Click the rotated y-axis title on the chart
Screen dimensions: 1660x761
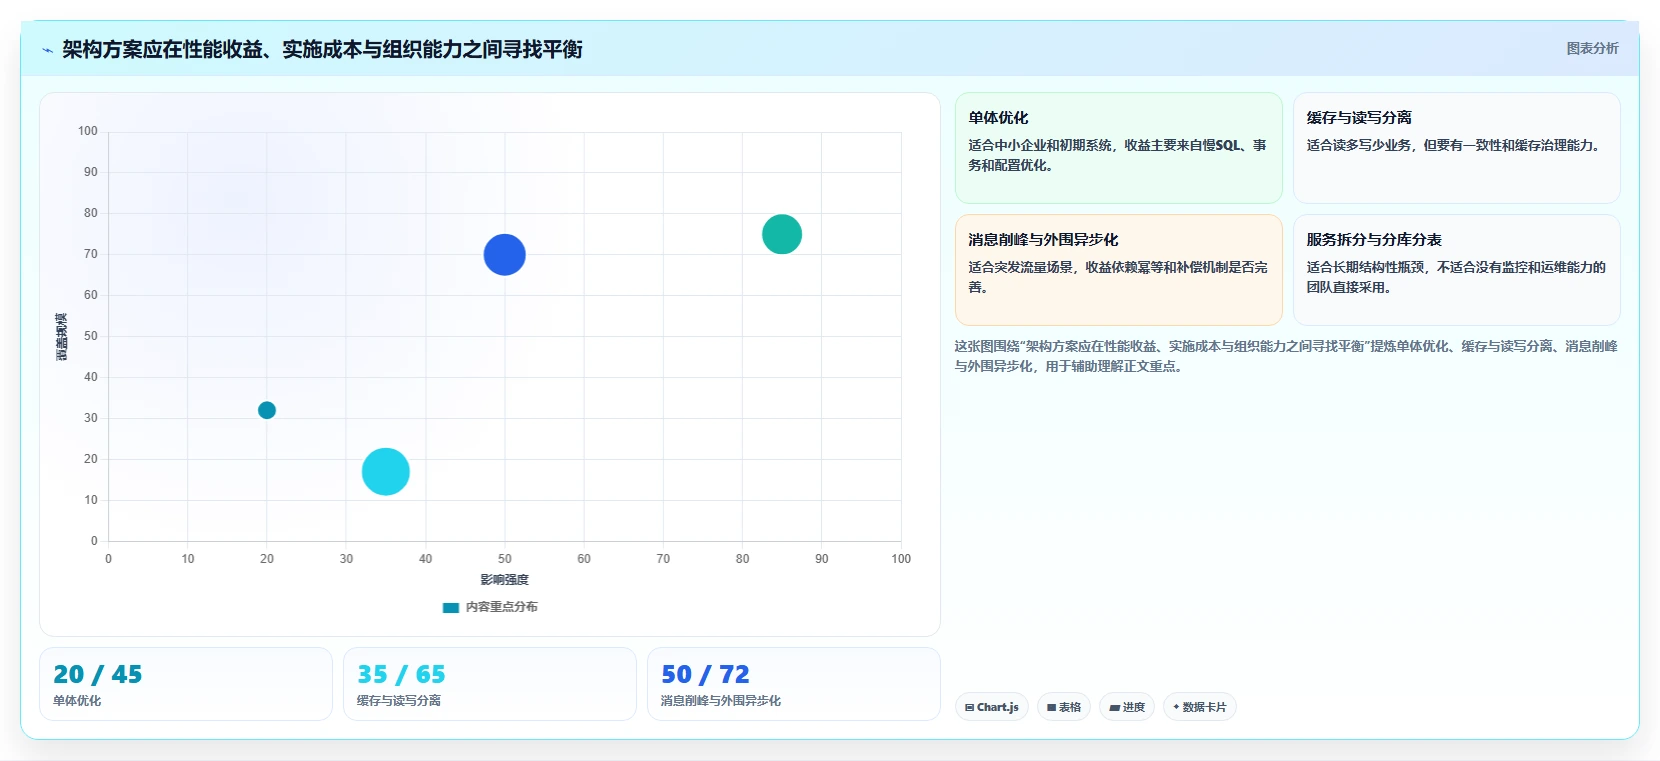62,337
